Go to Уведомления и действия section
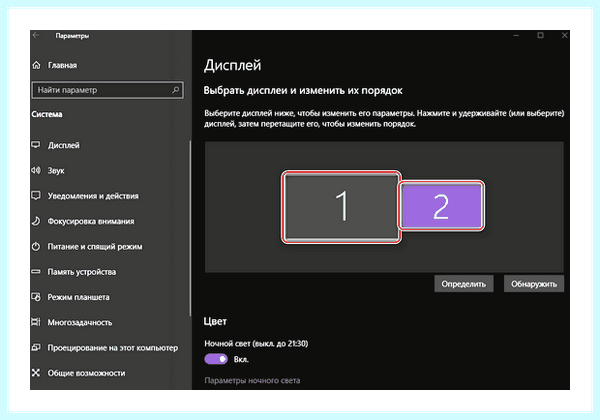Viewport: 600px width, 420px height. (93, 196)
